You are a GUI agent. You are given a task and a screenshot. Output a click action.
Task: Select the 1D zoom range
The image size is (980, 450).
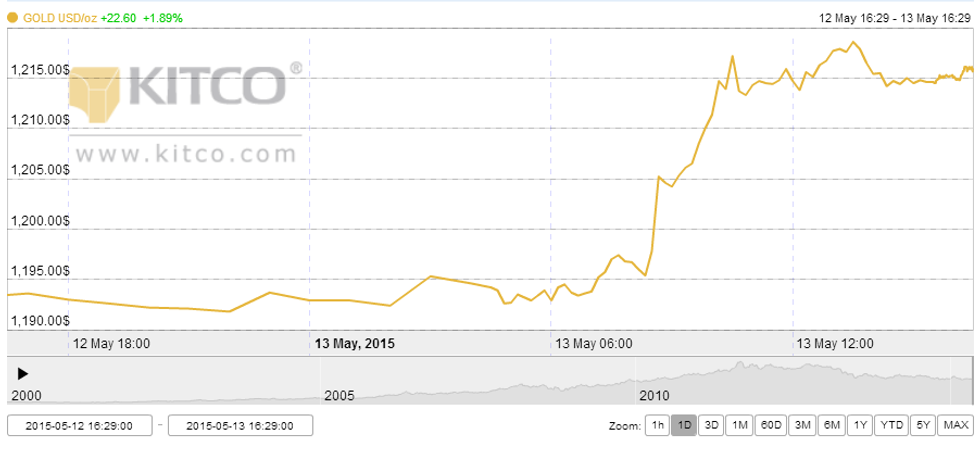click(x=684, y=425)
